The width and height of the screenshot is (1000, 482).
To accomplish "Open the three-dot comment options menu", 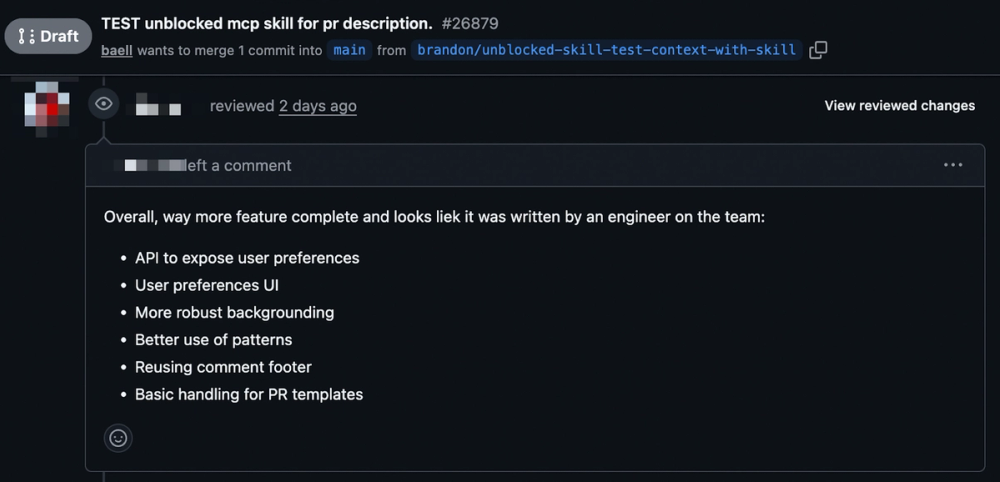I will (x=953, y=165).
